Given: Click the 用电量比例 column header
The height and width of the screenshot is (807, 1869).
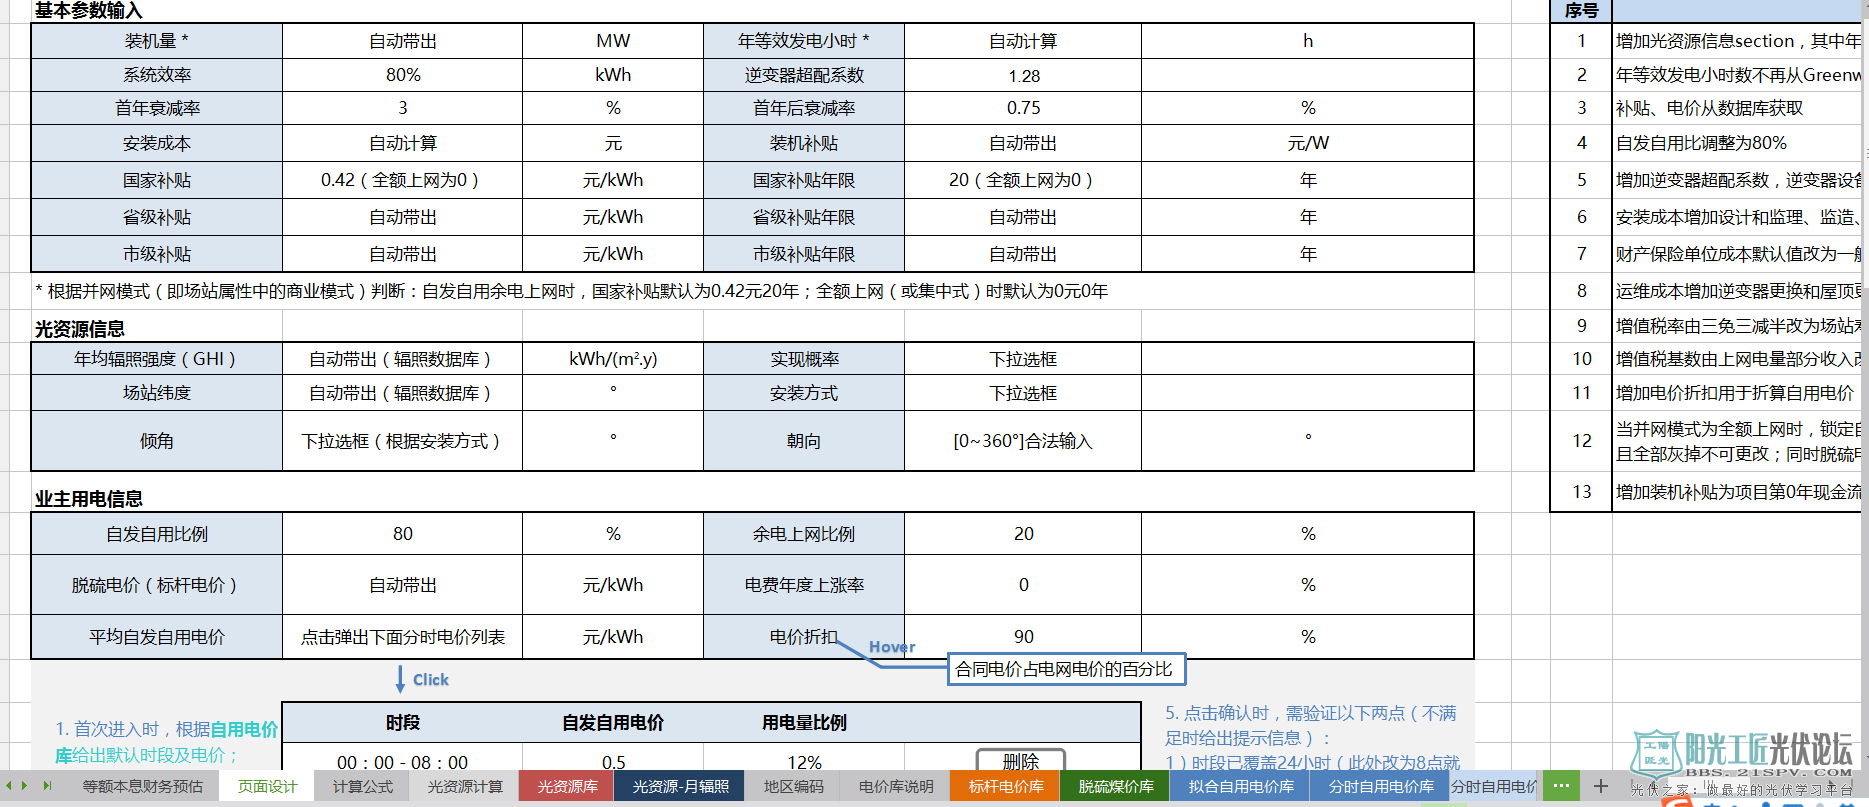Looking at the screenshot, I should coord(804,722).
